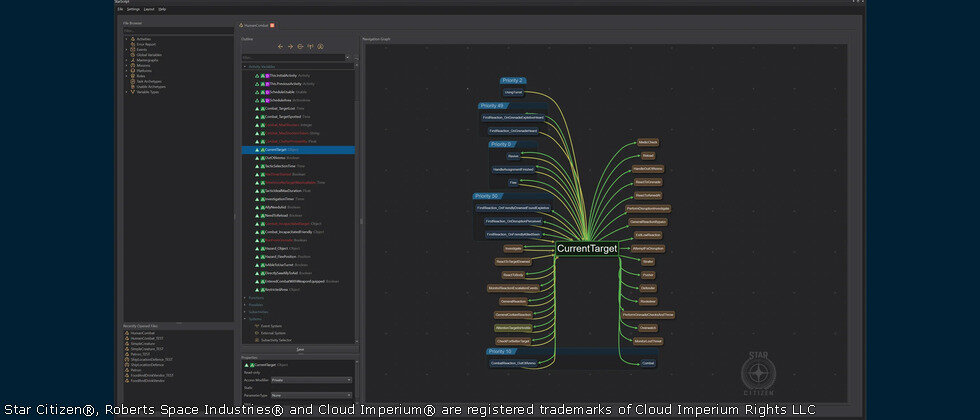This screenshot has height=420, width=980.
Task: Click the file icon next to SimpleCreature recent file
Action: click(127, 343)
